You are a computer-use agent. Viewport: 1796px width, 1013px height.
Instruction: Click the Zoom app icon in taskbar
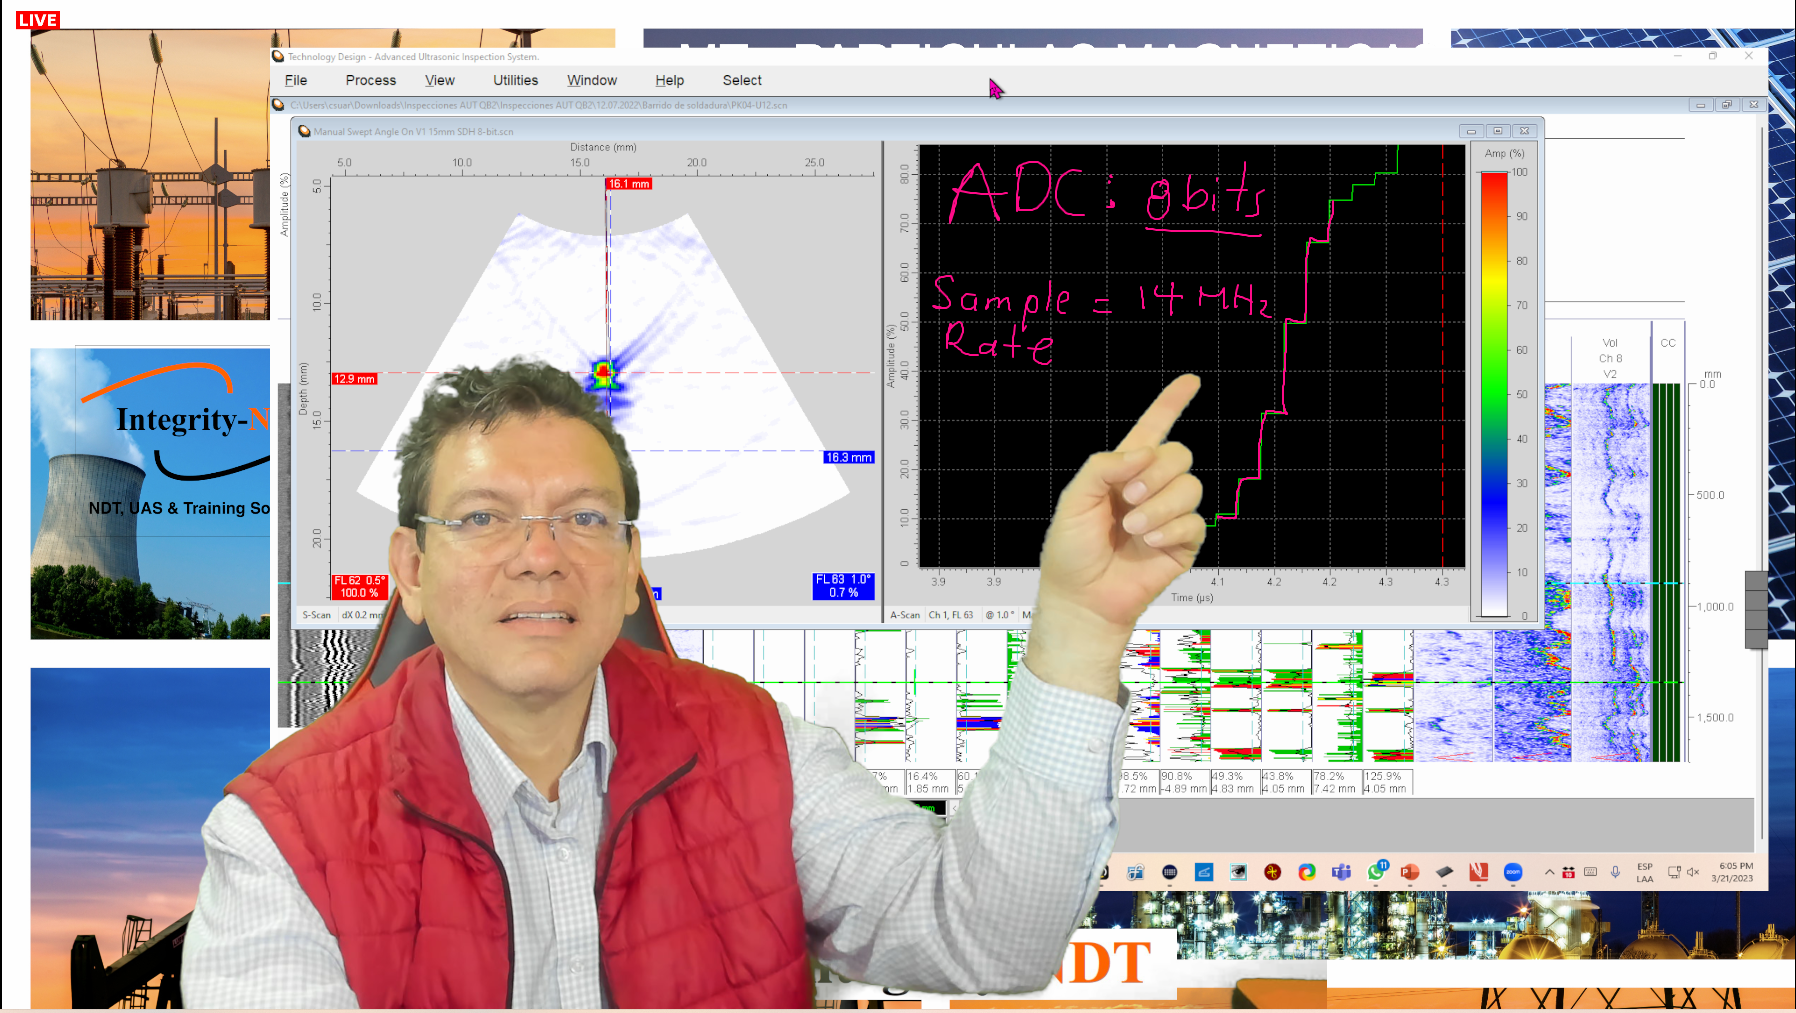pos(1513,872)
